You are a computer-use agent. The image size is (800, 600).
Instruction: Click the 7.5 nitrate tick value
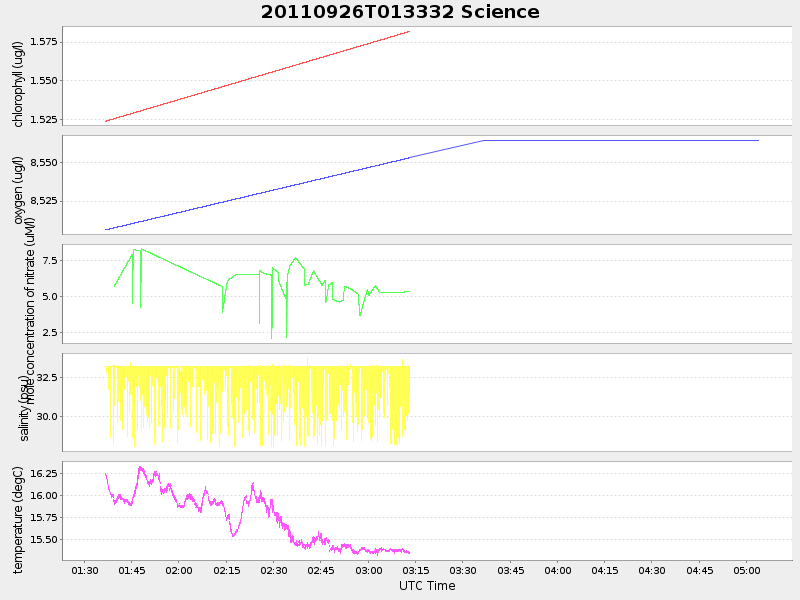(x=50, y=260)
